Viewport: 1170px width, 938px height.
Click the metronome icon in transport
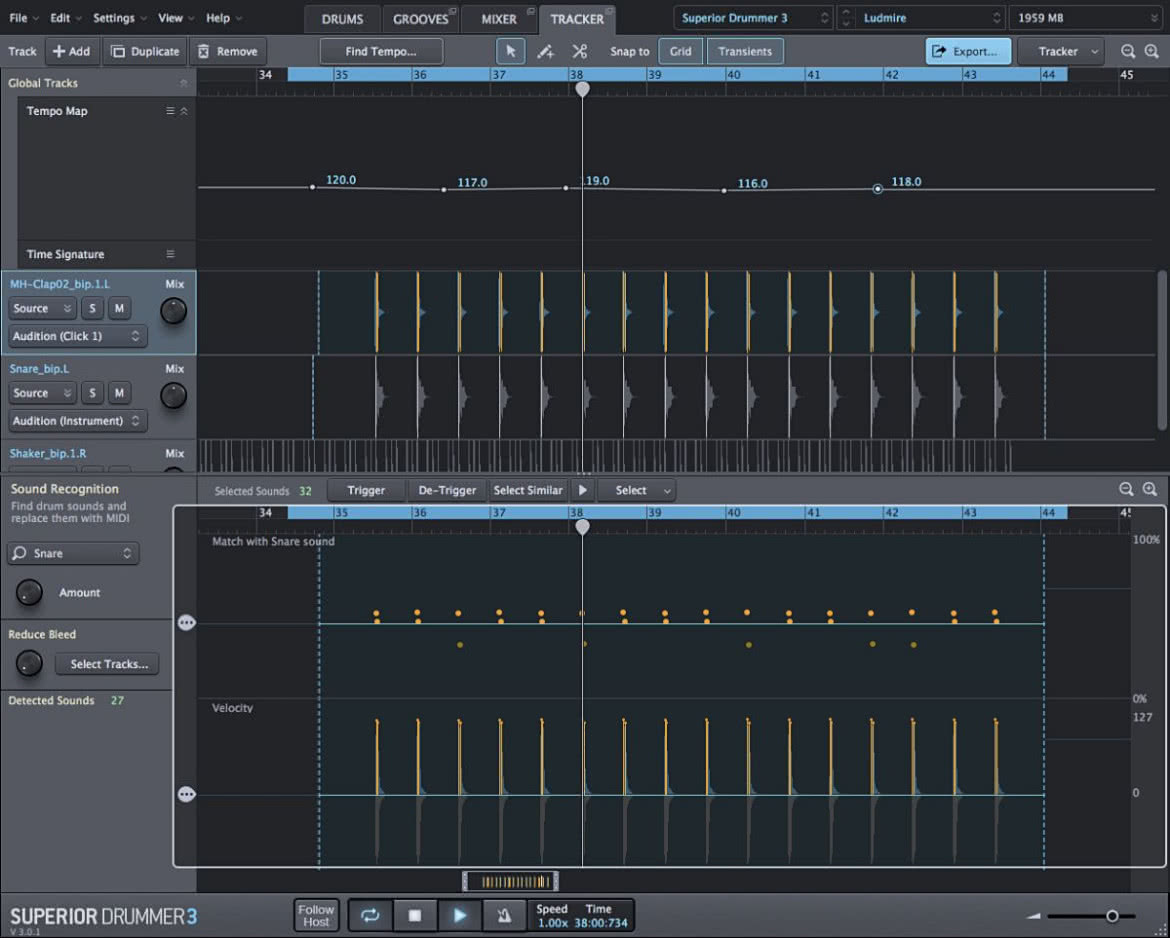[x=504, y=916]
